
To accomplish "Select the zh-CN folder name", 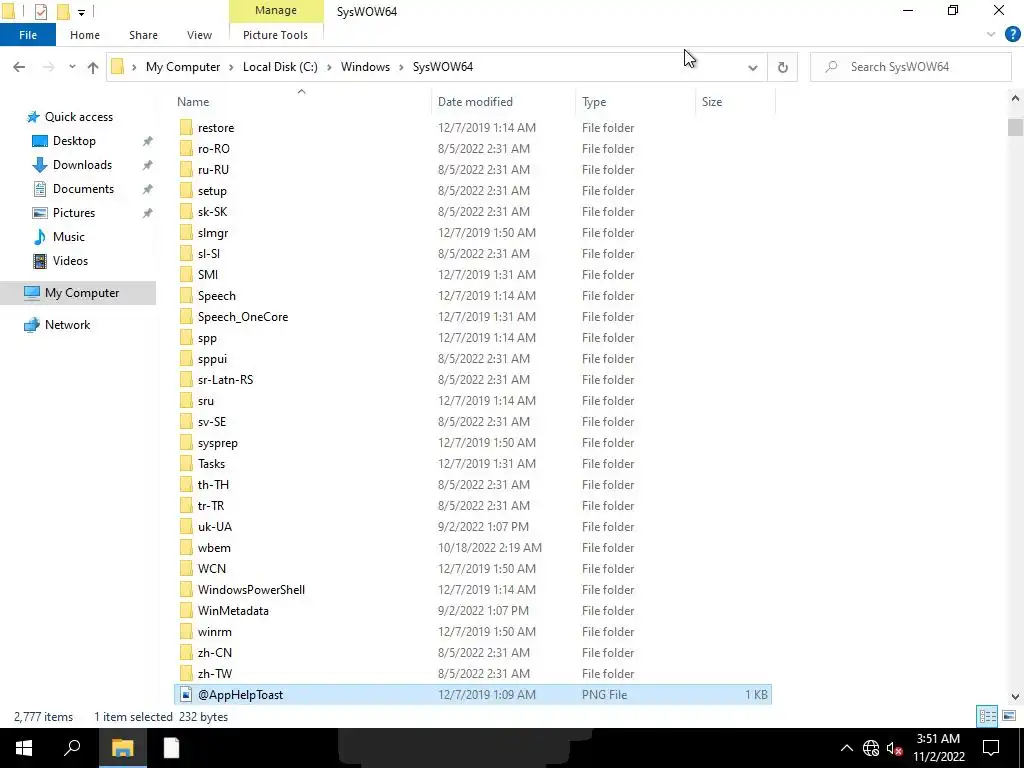I will [215, 652].
